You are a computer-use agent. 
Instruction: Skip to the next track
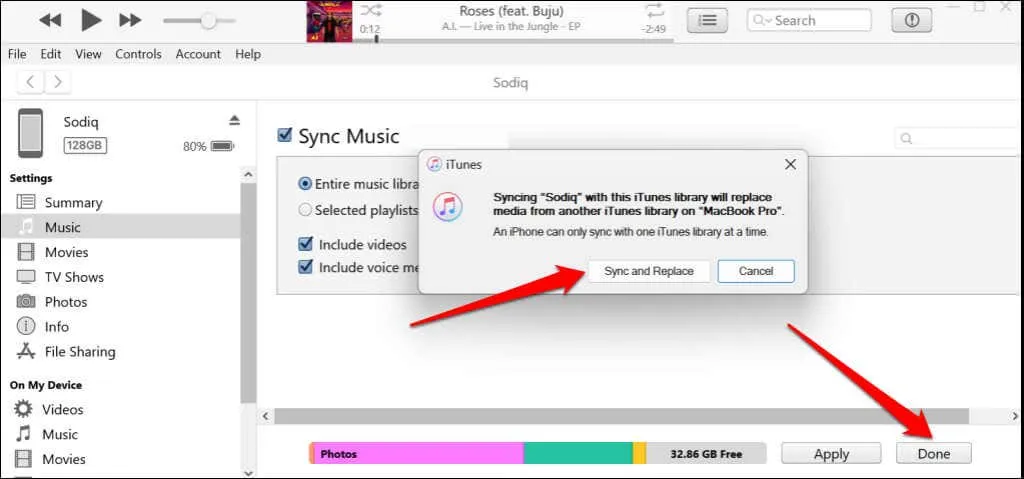130,20
